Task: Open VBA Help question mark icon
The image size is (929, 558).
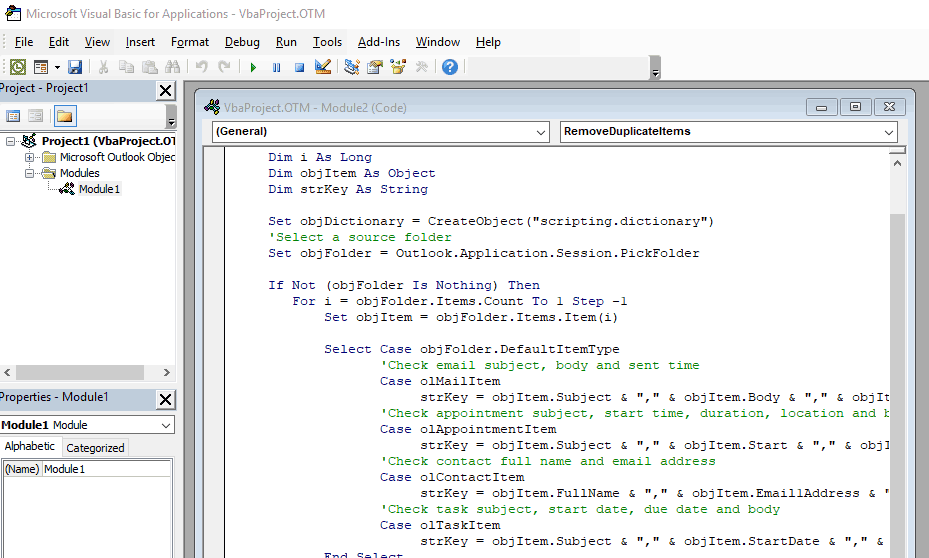Action: pyautogui.click(x=450, y=67)
